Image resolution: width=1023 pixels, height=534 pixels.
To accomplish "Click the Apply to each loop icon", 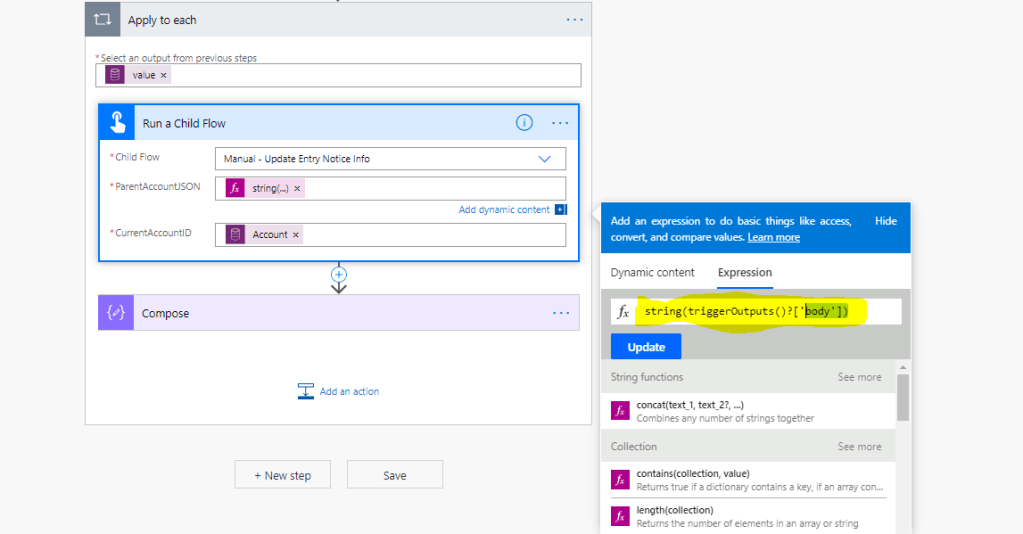I will pos(103,20).
